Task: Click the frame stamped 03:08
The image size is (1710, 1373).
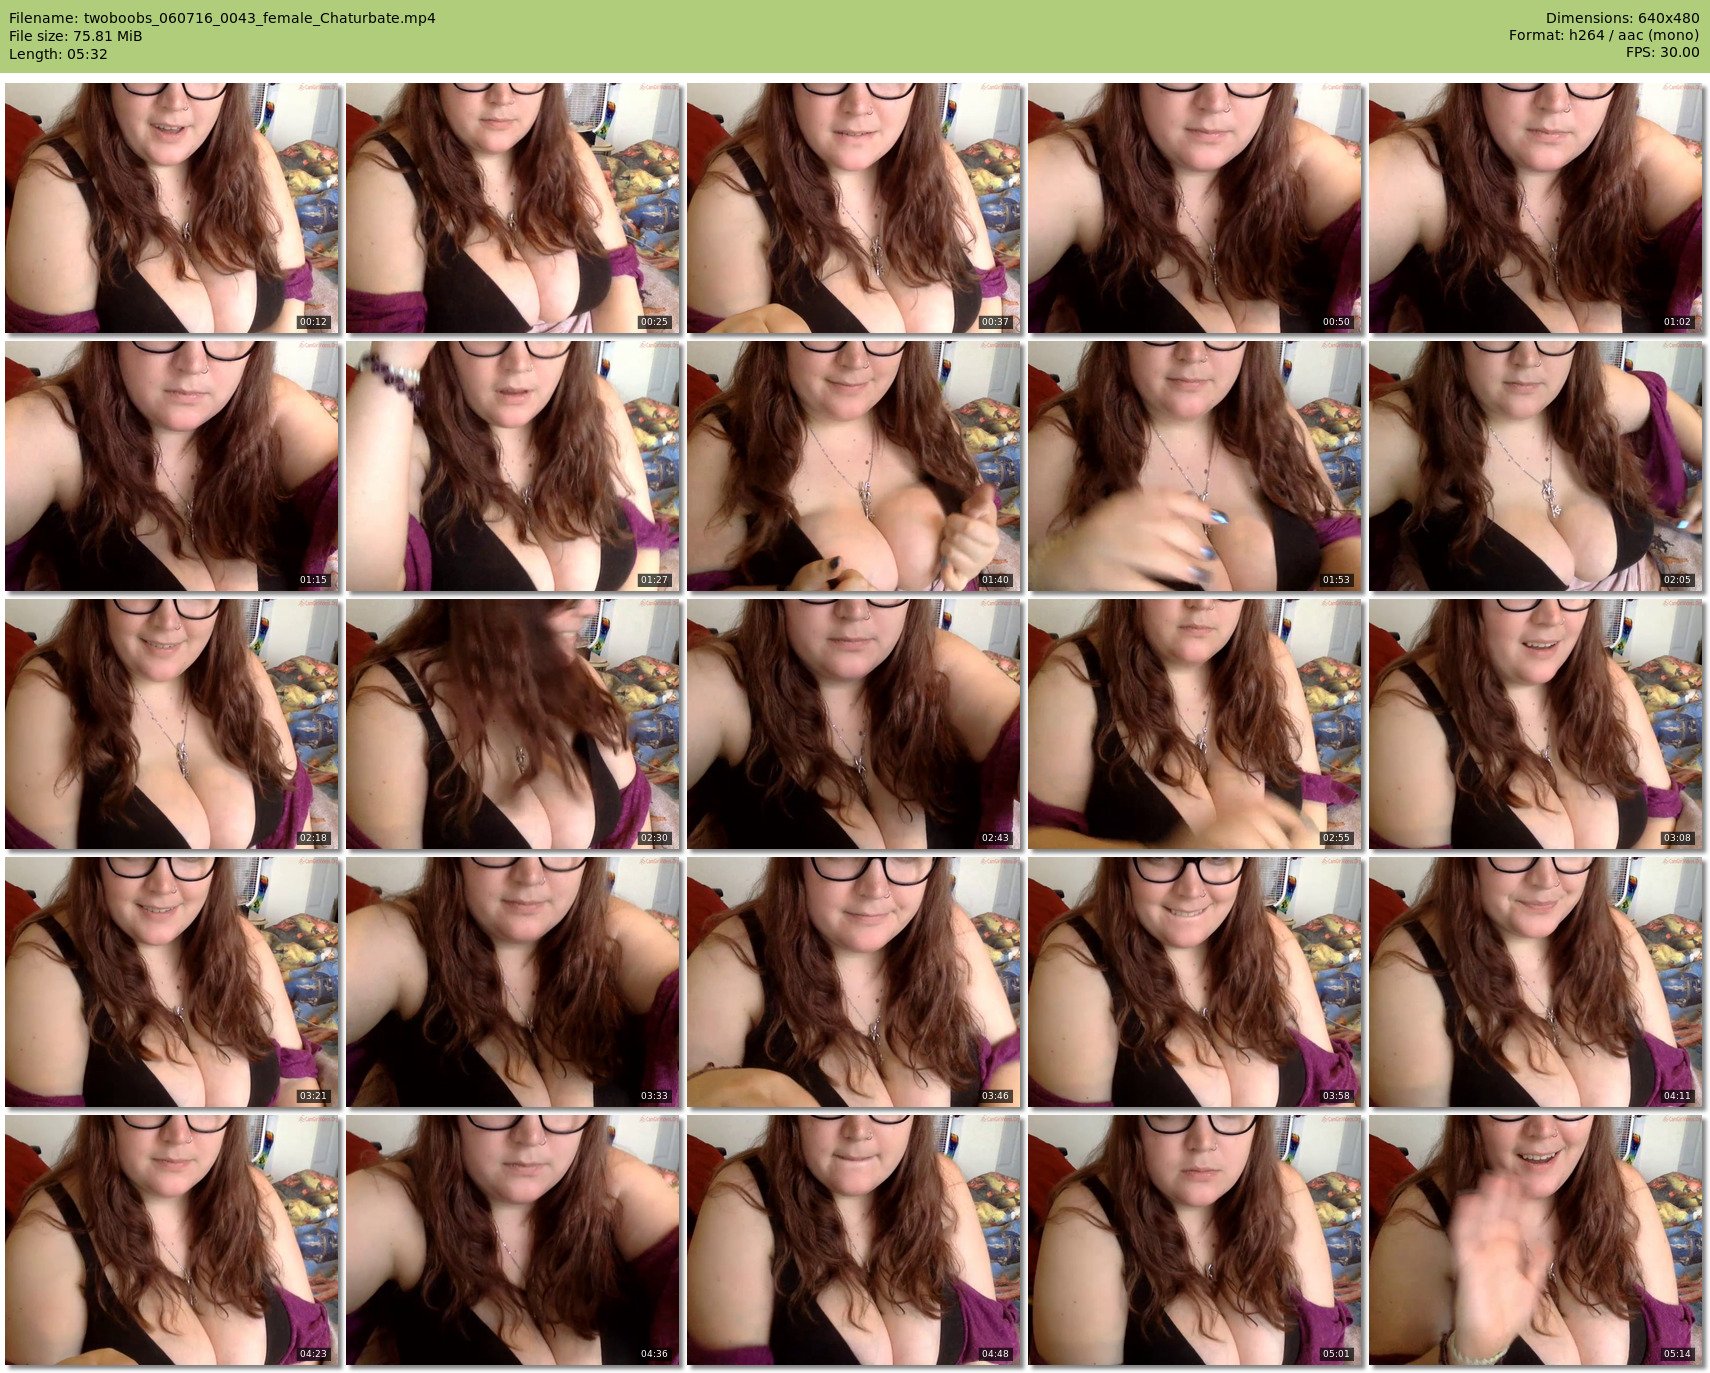Action: 1535,724
